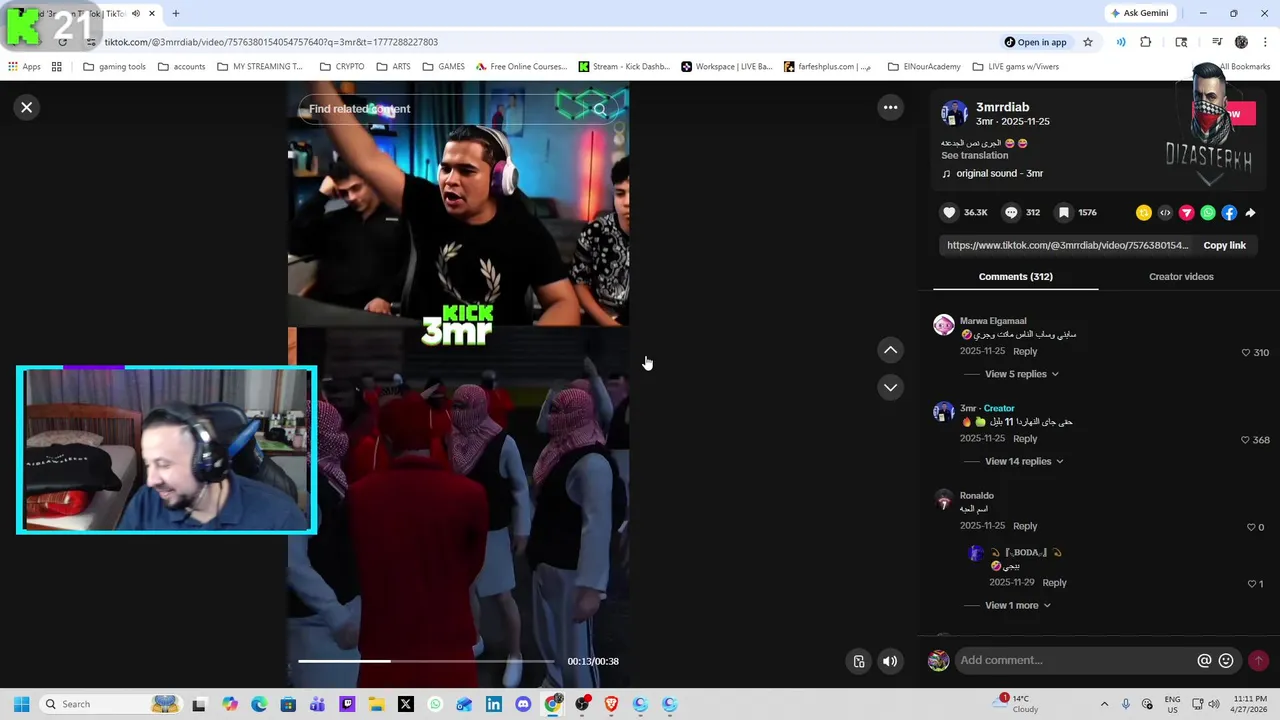Share the video to Facebook
This screenshot has height=720, width=1280.
pyautogui.click(x=1229, y=212)
